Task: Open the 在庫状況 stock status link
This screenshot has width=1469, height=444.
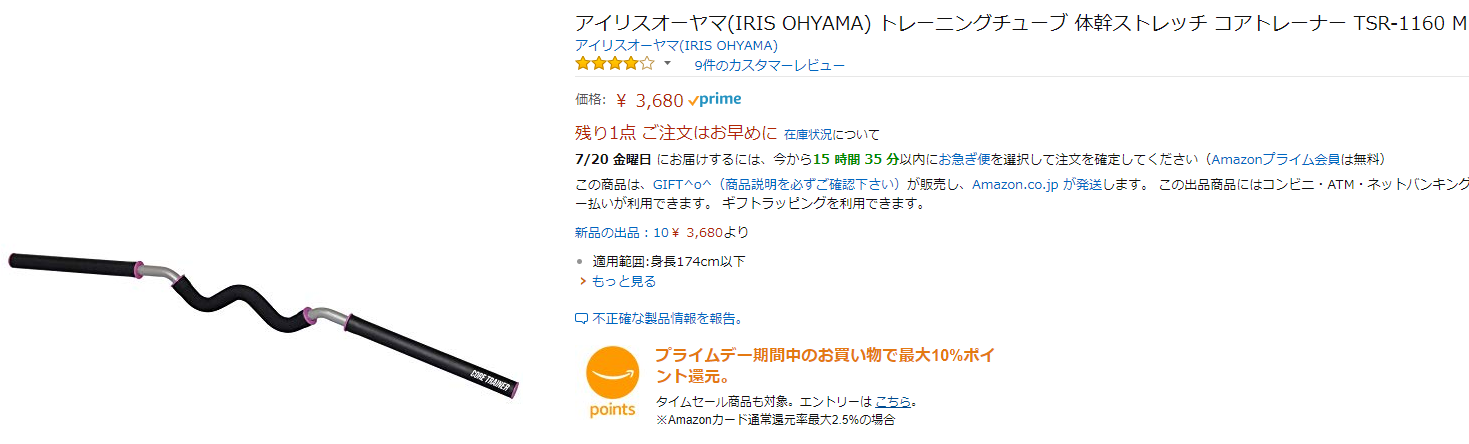Action: [808, 134]
